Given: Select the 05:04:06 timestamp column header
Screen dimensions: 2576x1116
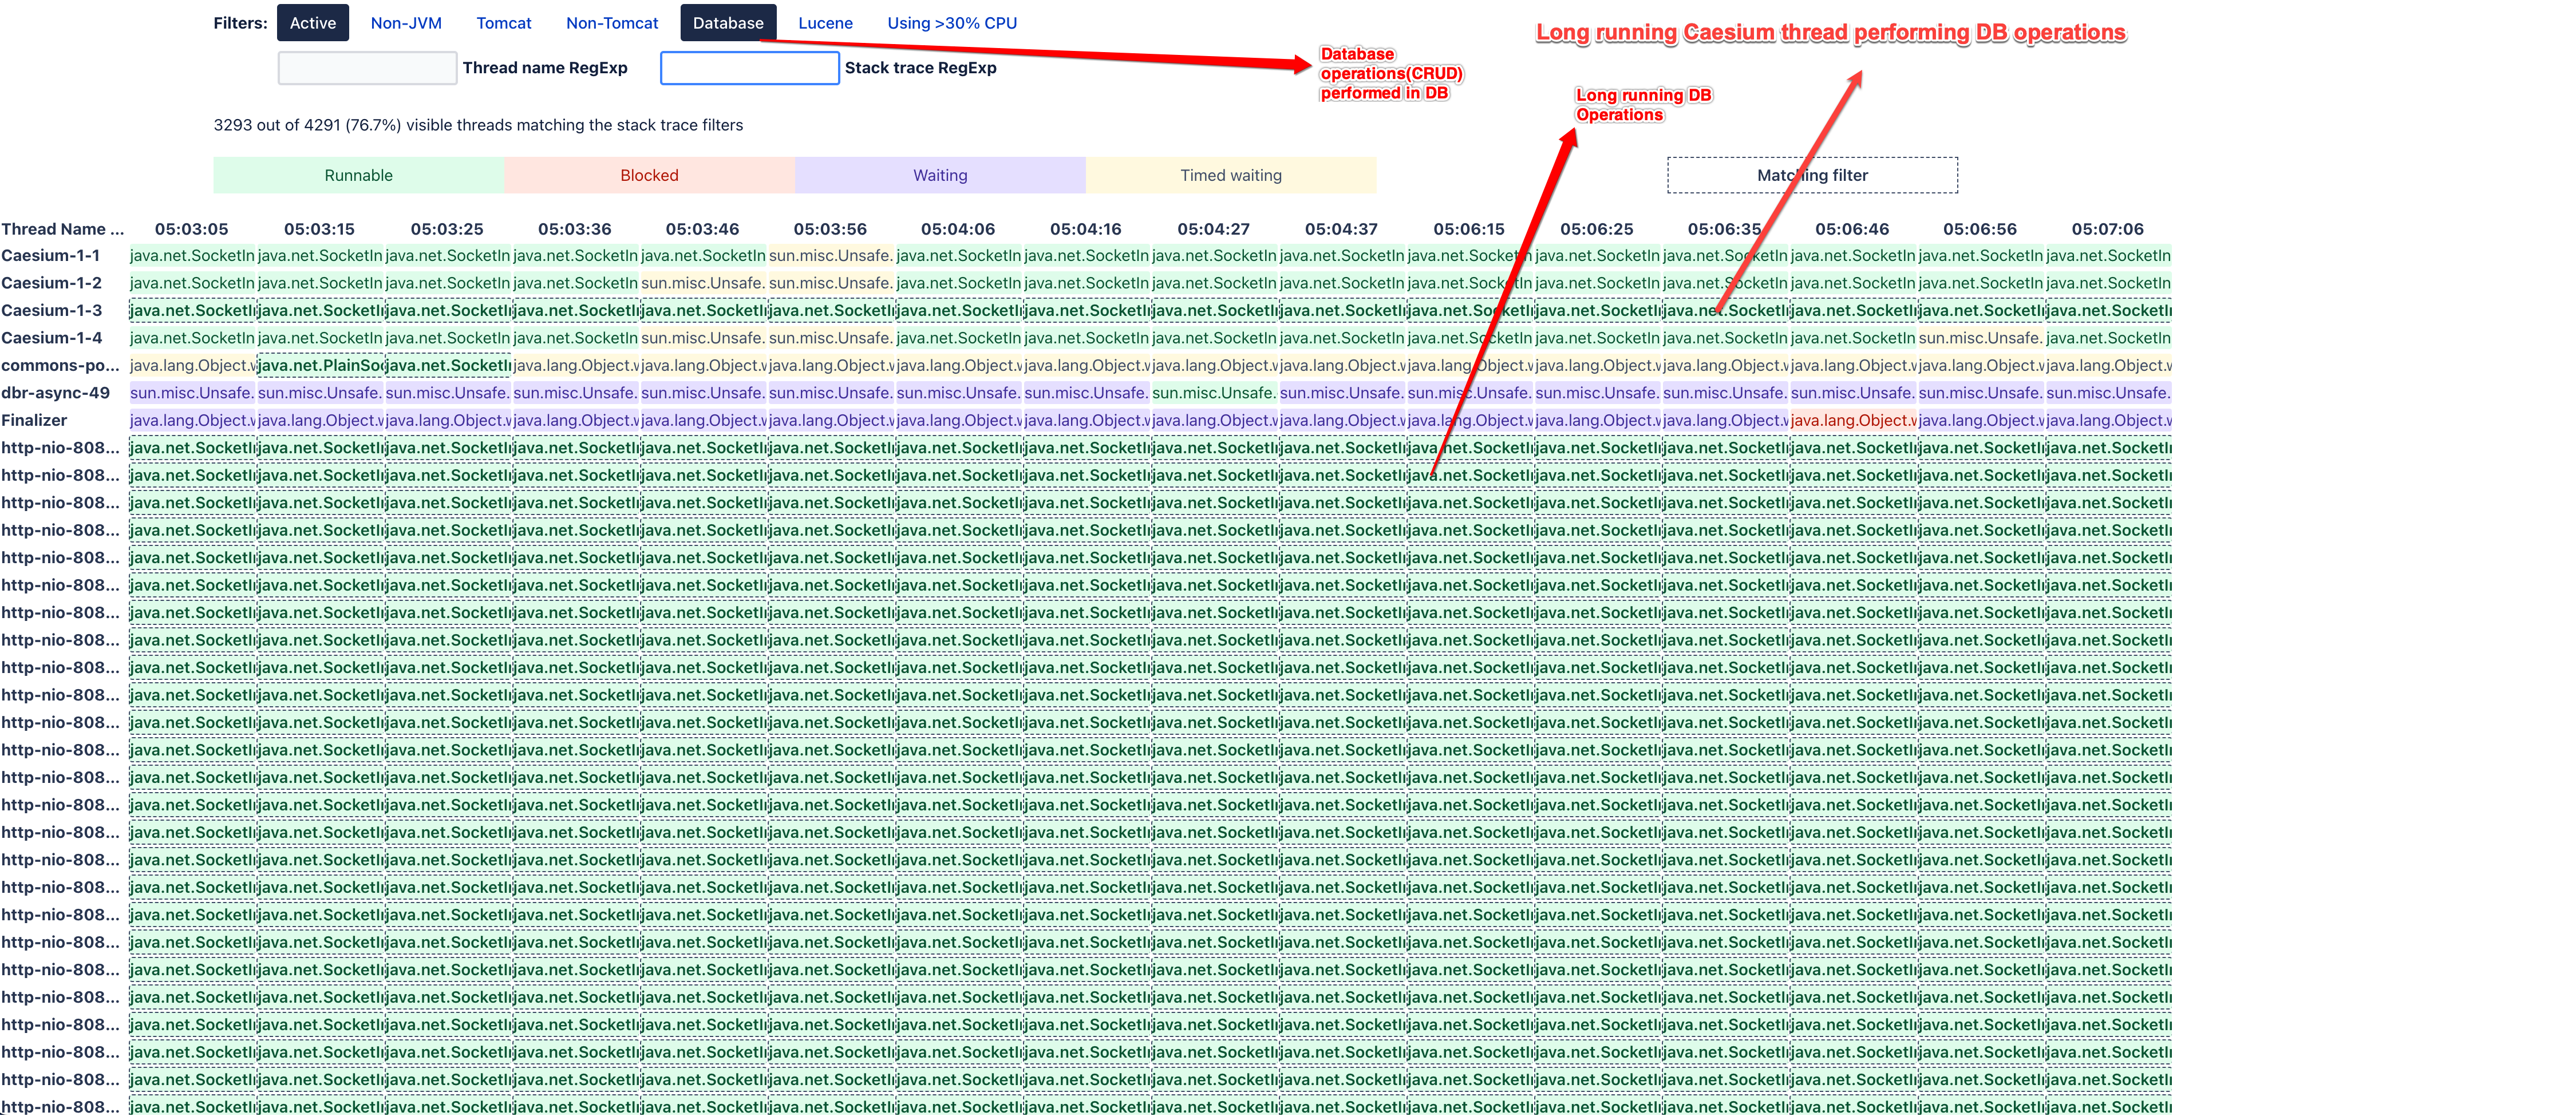Looking at the screenshot, I should coord(957,229).
